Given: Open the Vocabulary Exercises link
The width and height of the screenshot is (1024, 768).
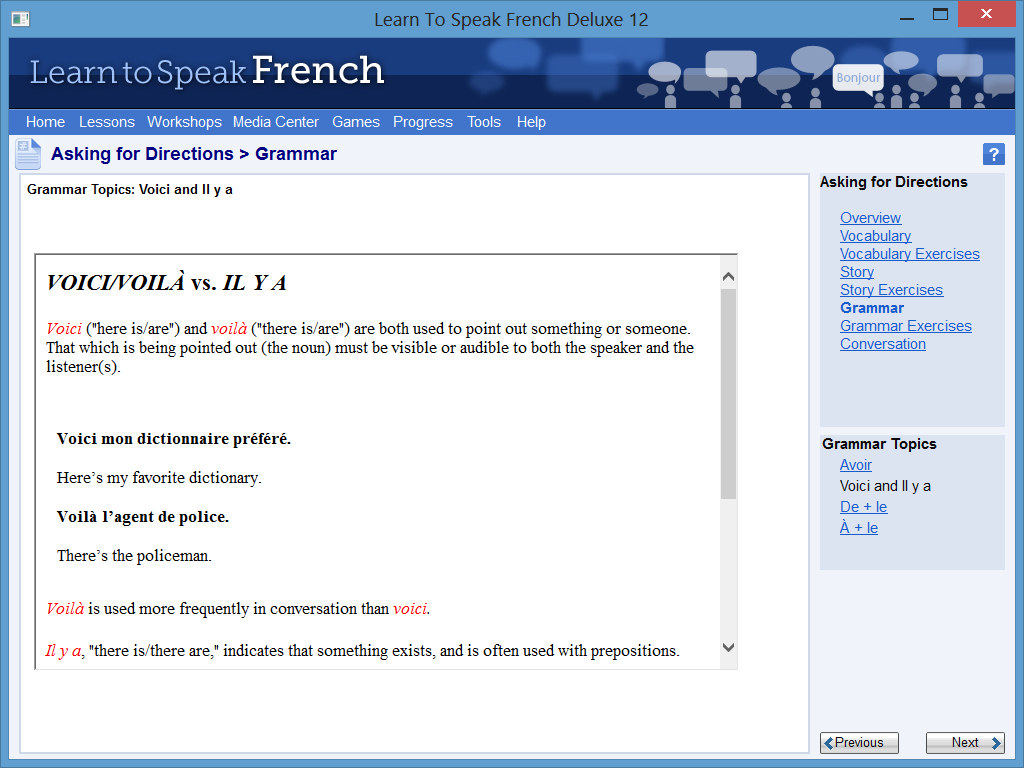Looking at the screenshot, I should (x=910, y=254).
